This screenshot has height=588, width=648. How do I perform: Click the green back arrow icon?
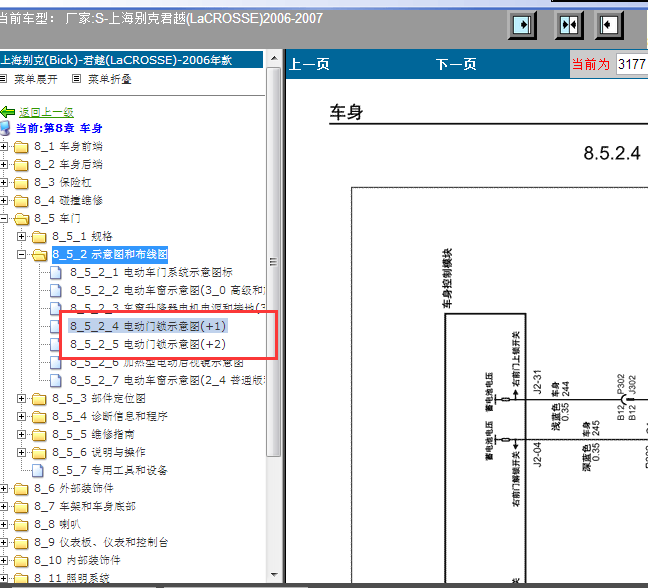(7, 112)
